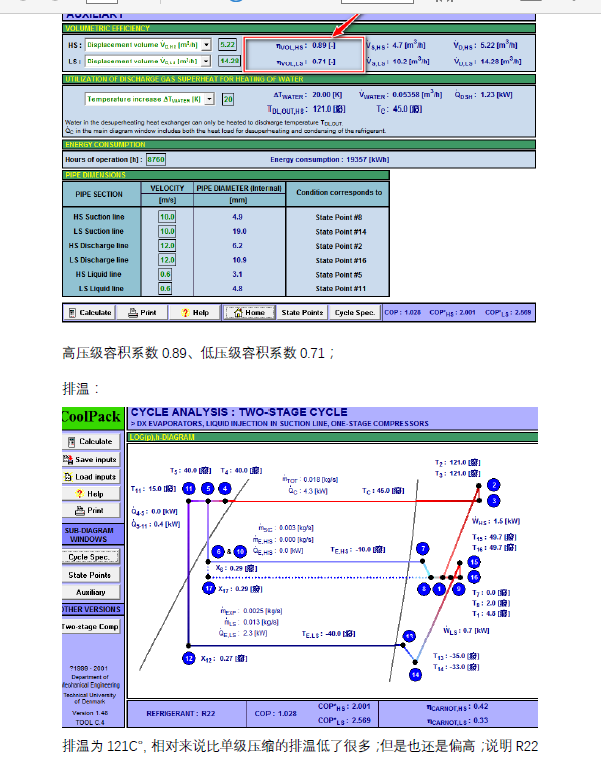Click the Help button in the bottom toolbar

tap(194, 313)
